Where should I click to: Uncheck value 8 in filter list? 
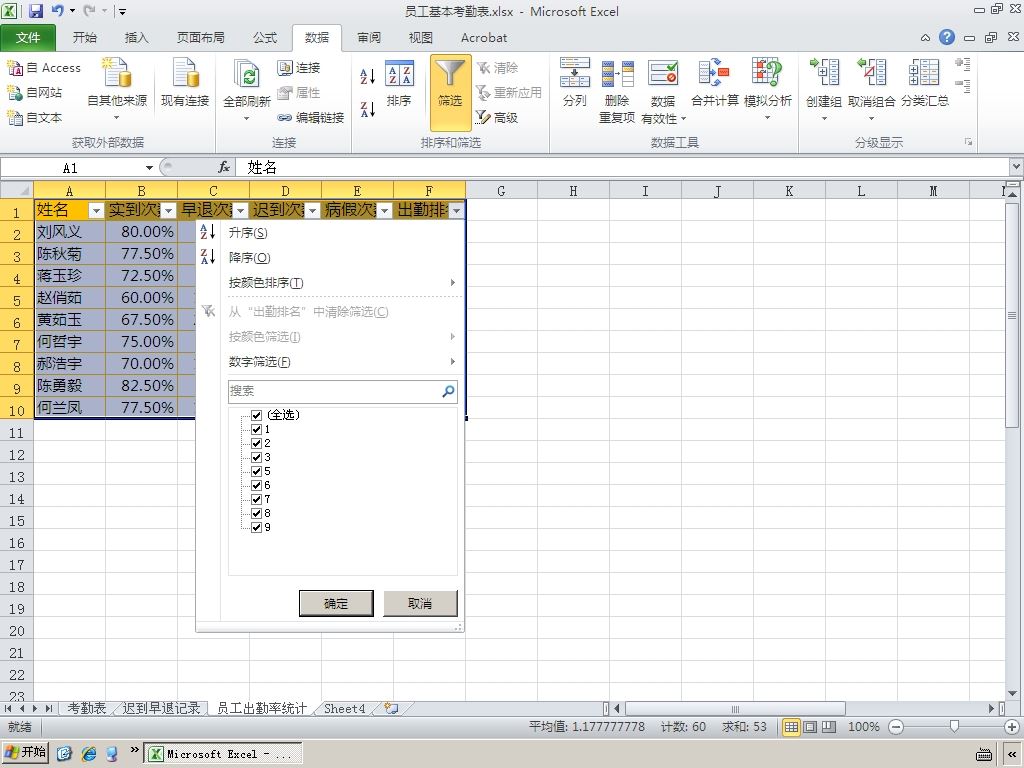pos(257,513)
